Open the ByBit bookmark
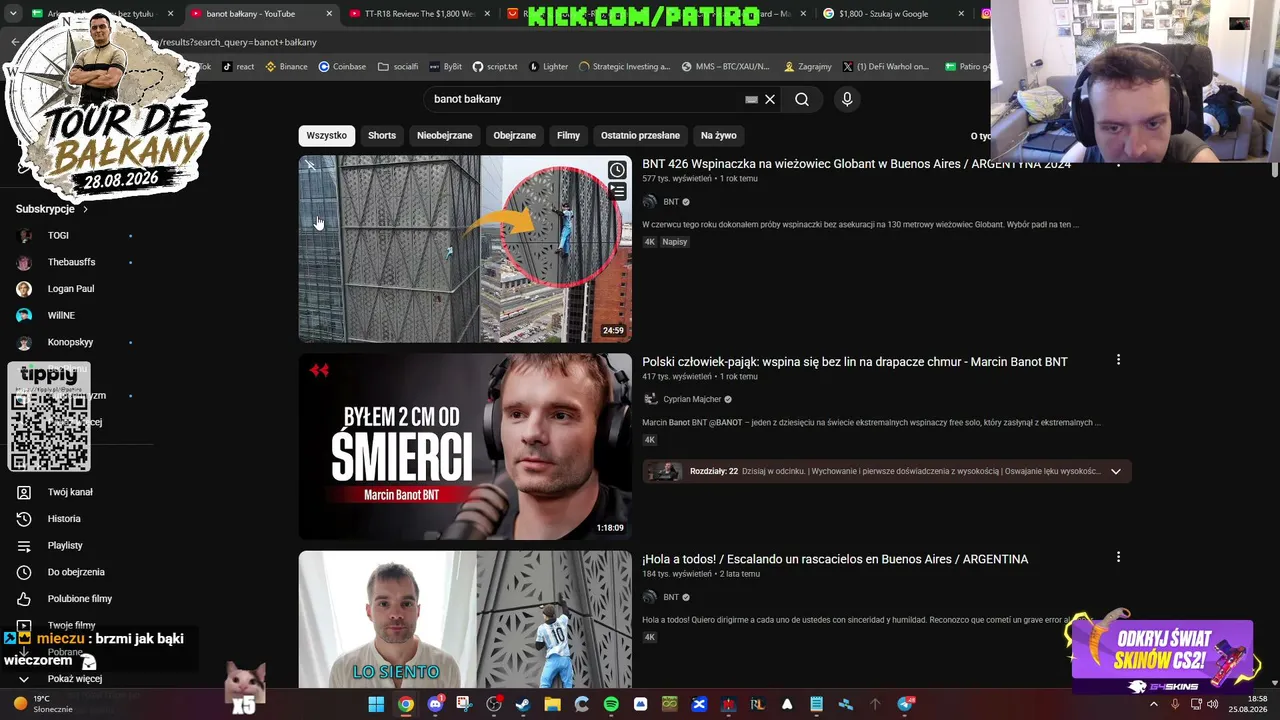1280x720 pixels. 446,67
